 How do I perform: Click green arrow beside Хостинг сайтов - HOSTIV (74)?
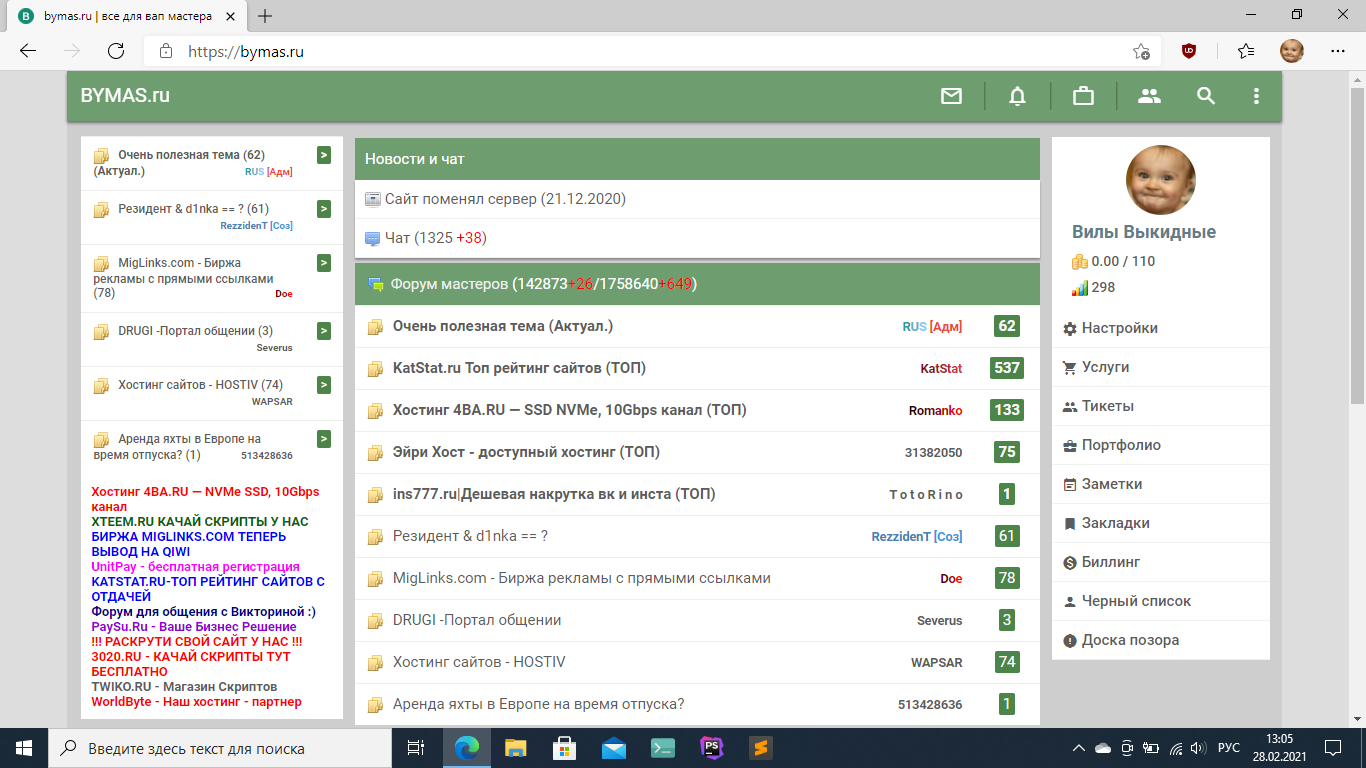(324, 384)
